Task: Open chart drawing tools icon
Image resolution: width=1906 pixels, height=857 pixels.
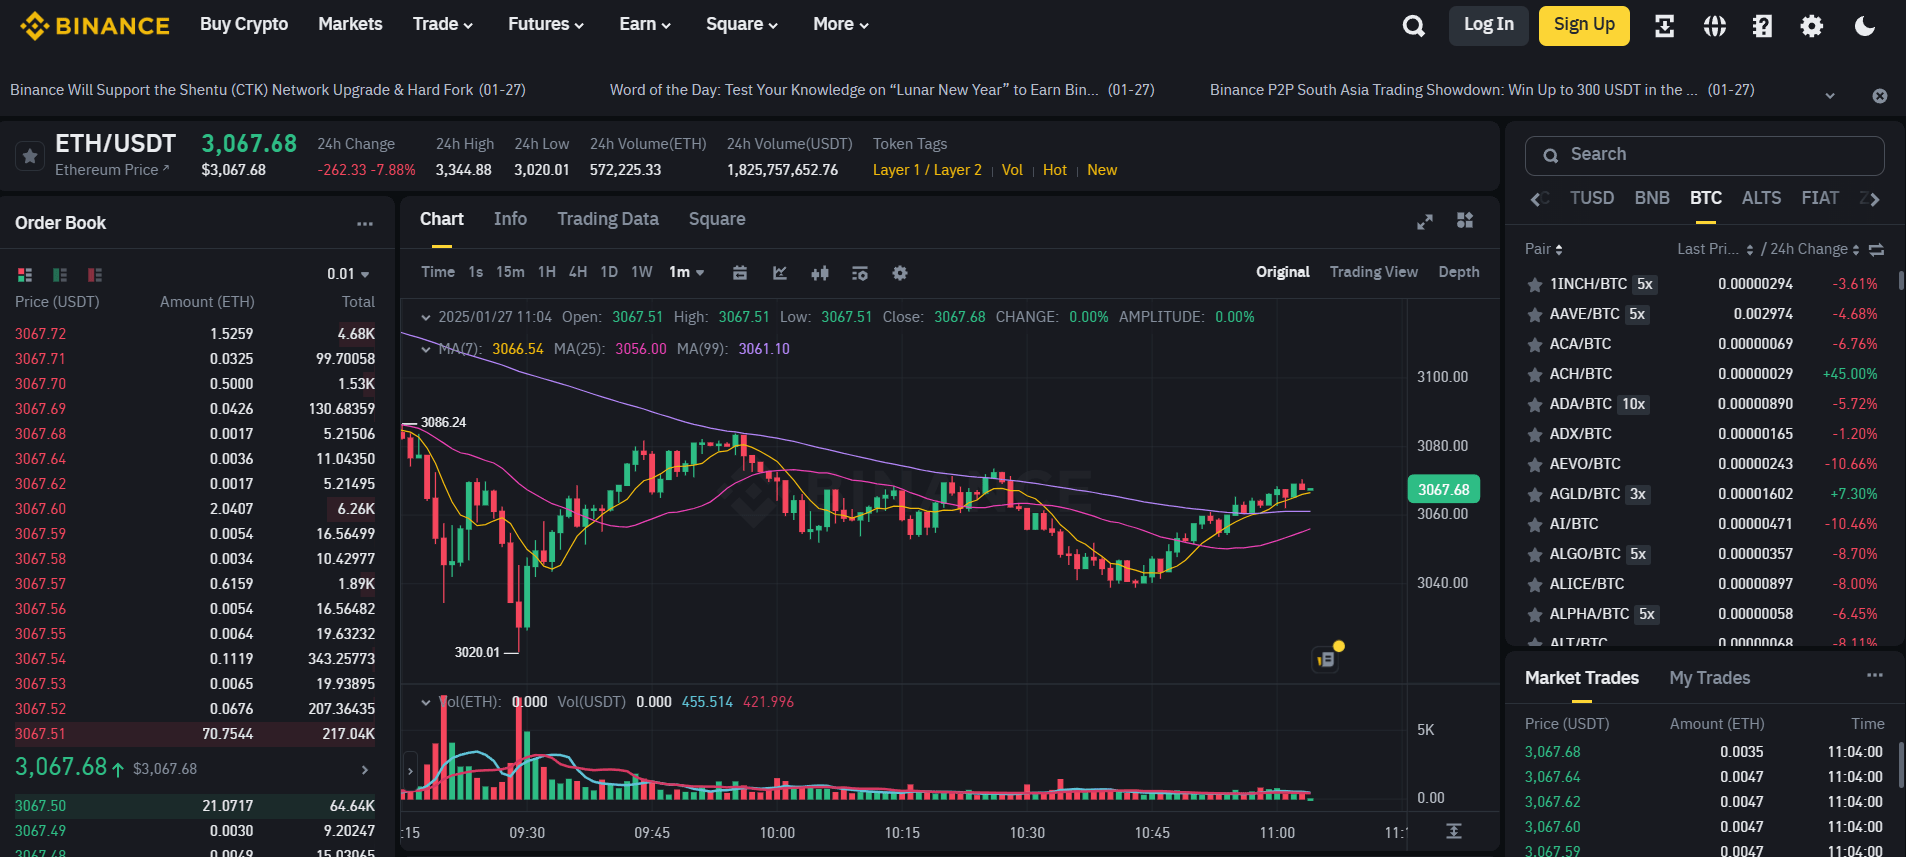Action: pyautogui.click(x=780, y=273)
